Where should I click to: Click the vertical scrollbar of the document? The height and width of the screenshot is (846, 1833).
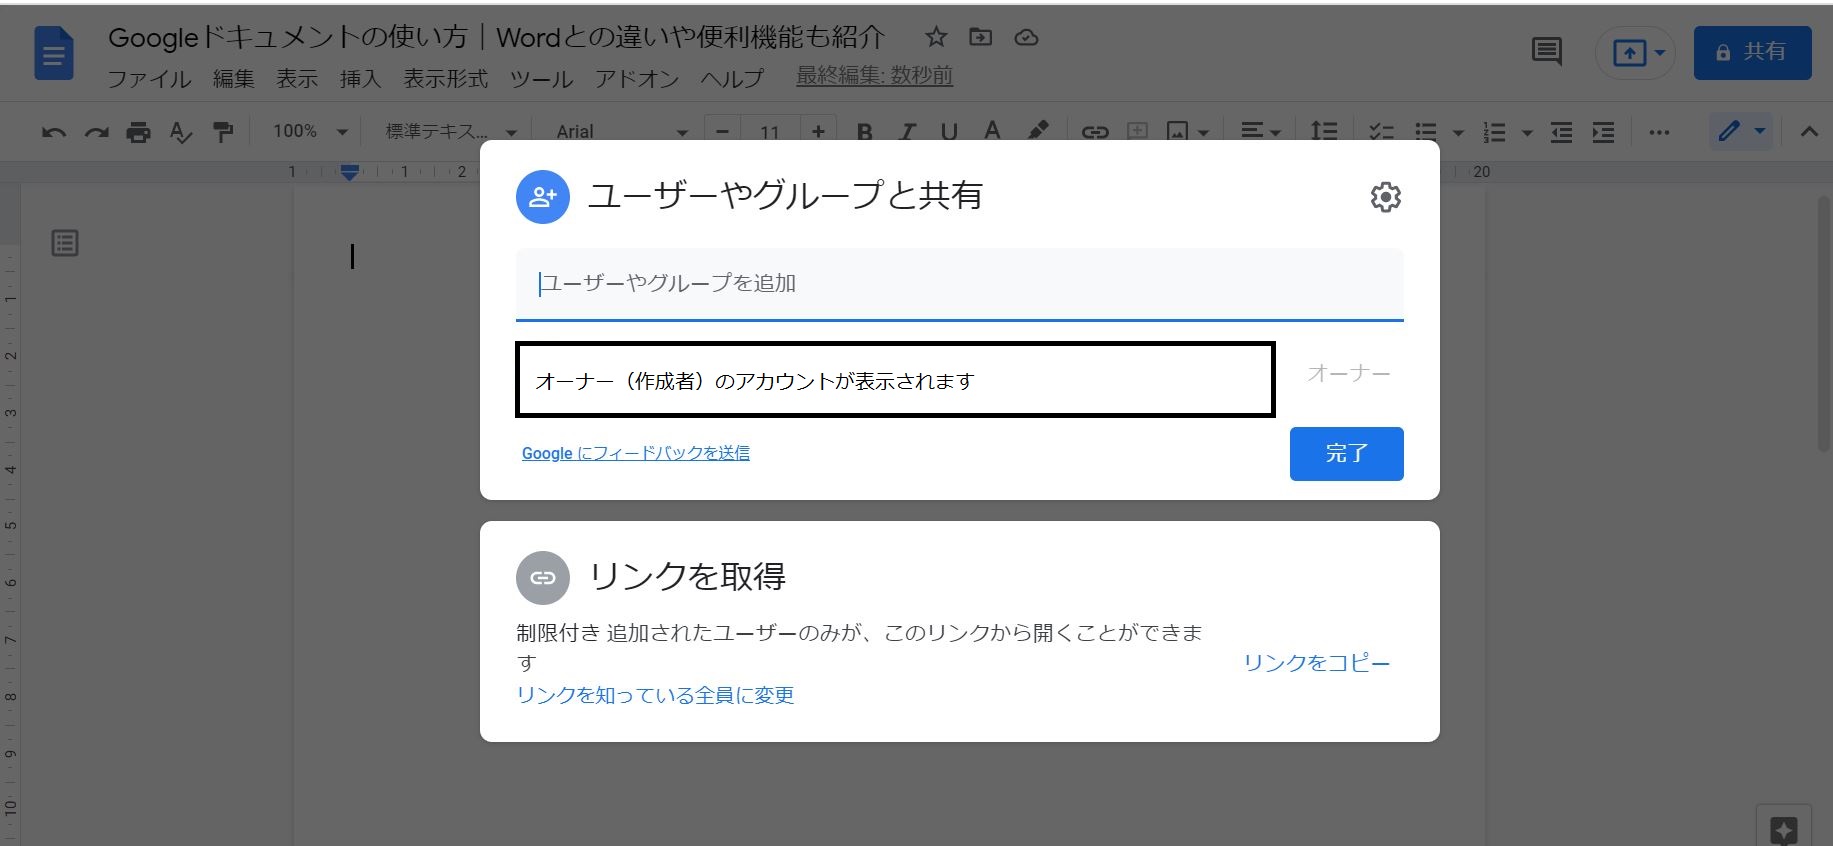pos(1824,324)
